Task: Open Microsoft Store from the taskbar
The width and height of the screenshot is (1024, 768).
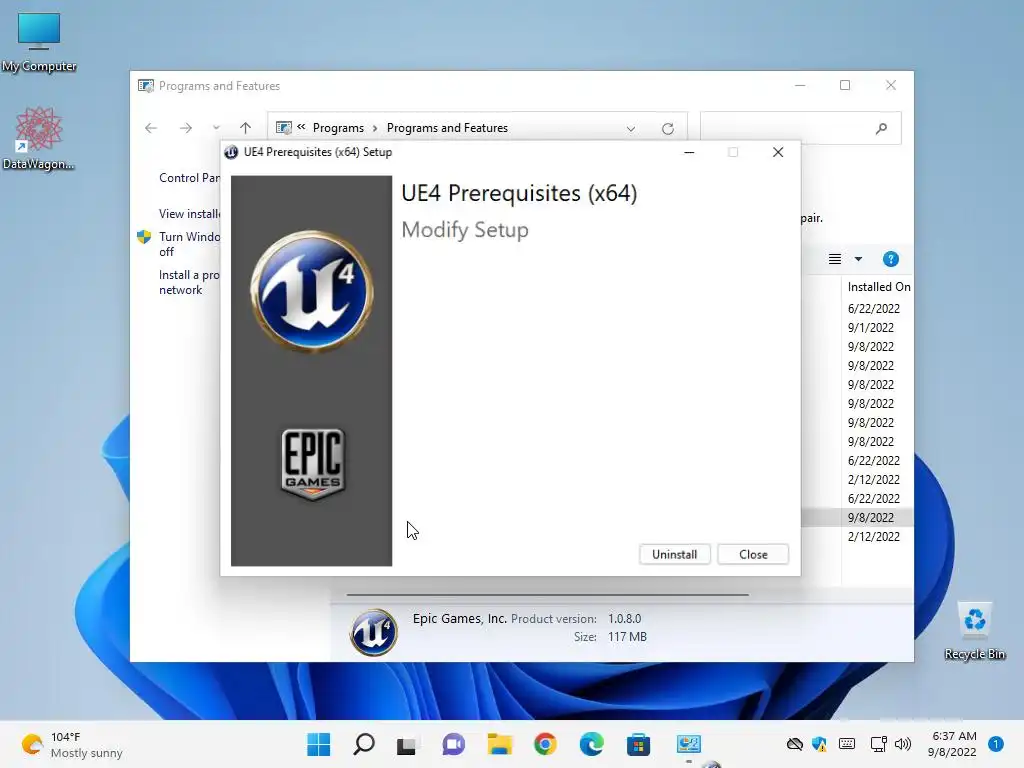Action: [638, 744]
